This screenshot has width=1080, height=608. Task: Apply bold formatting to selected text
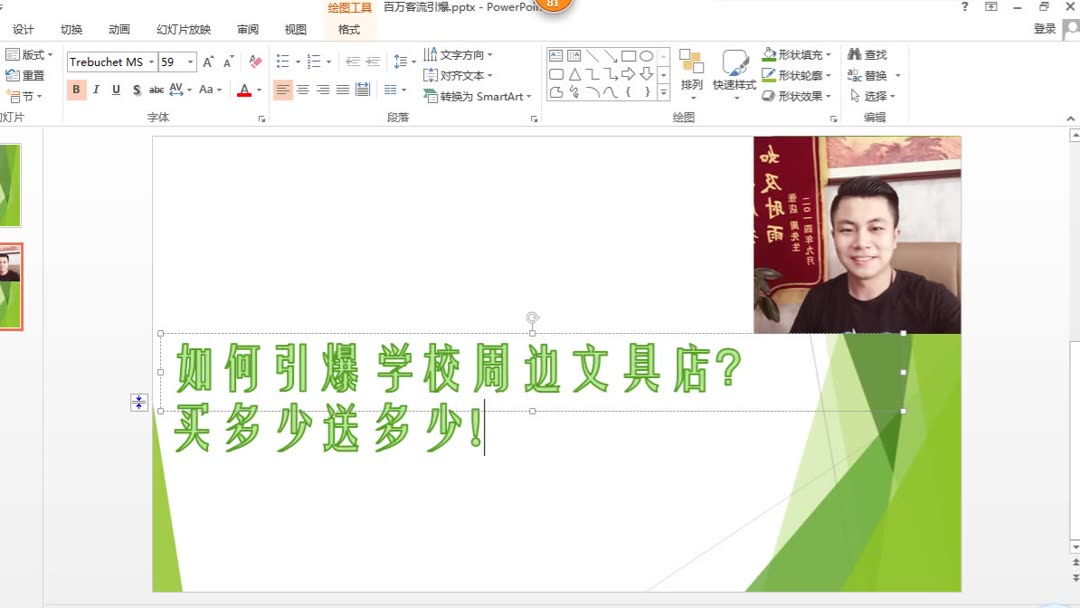(75, 89)
